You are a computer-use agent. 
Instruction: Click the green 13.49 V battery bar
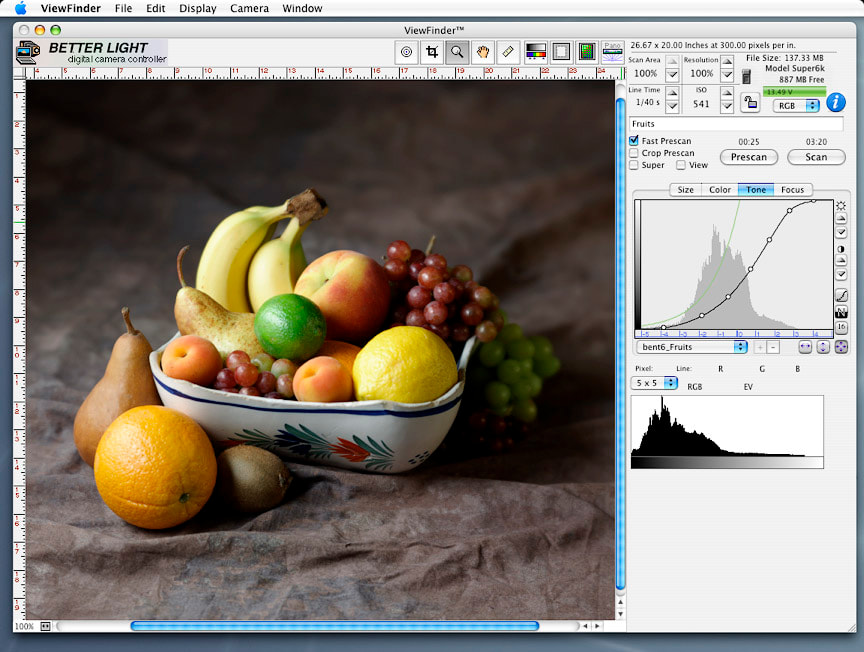[794, 91]
